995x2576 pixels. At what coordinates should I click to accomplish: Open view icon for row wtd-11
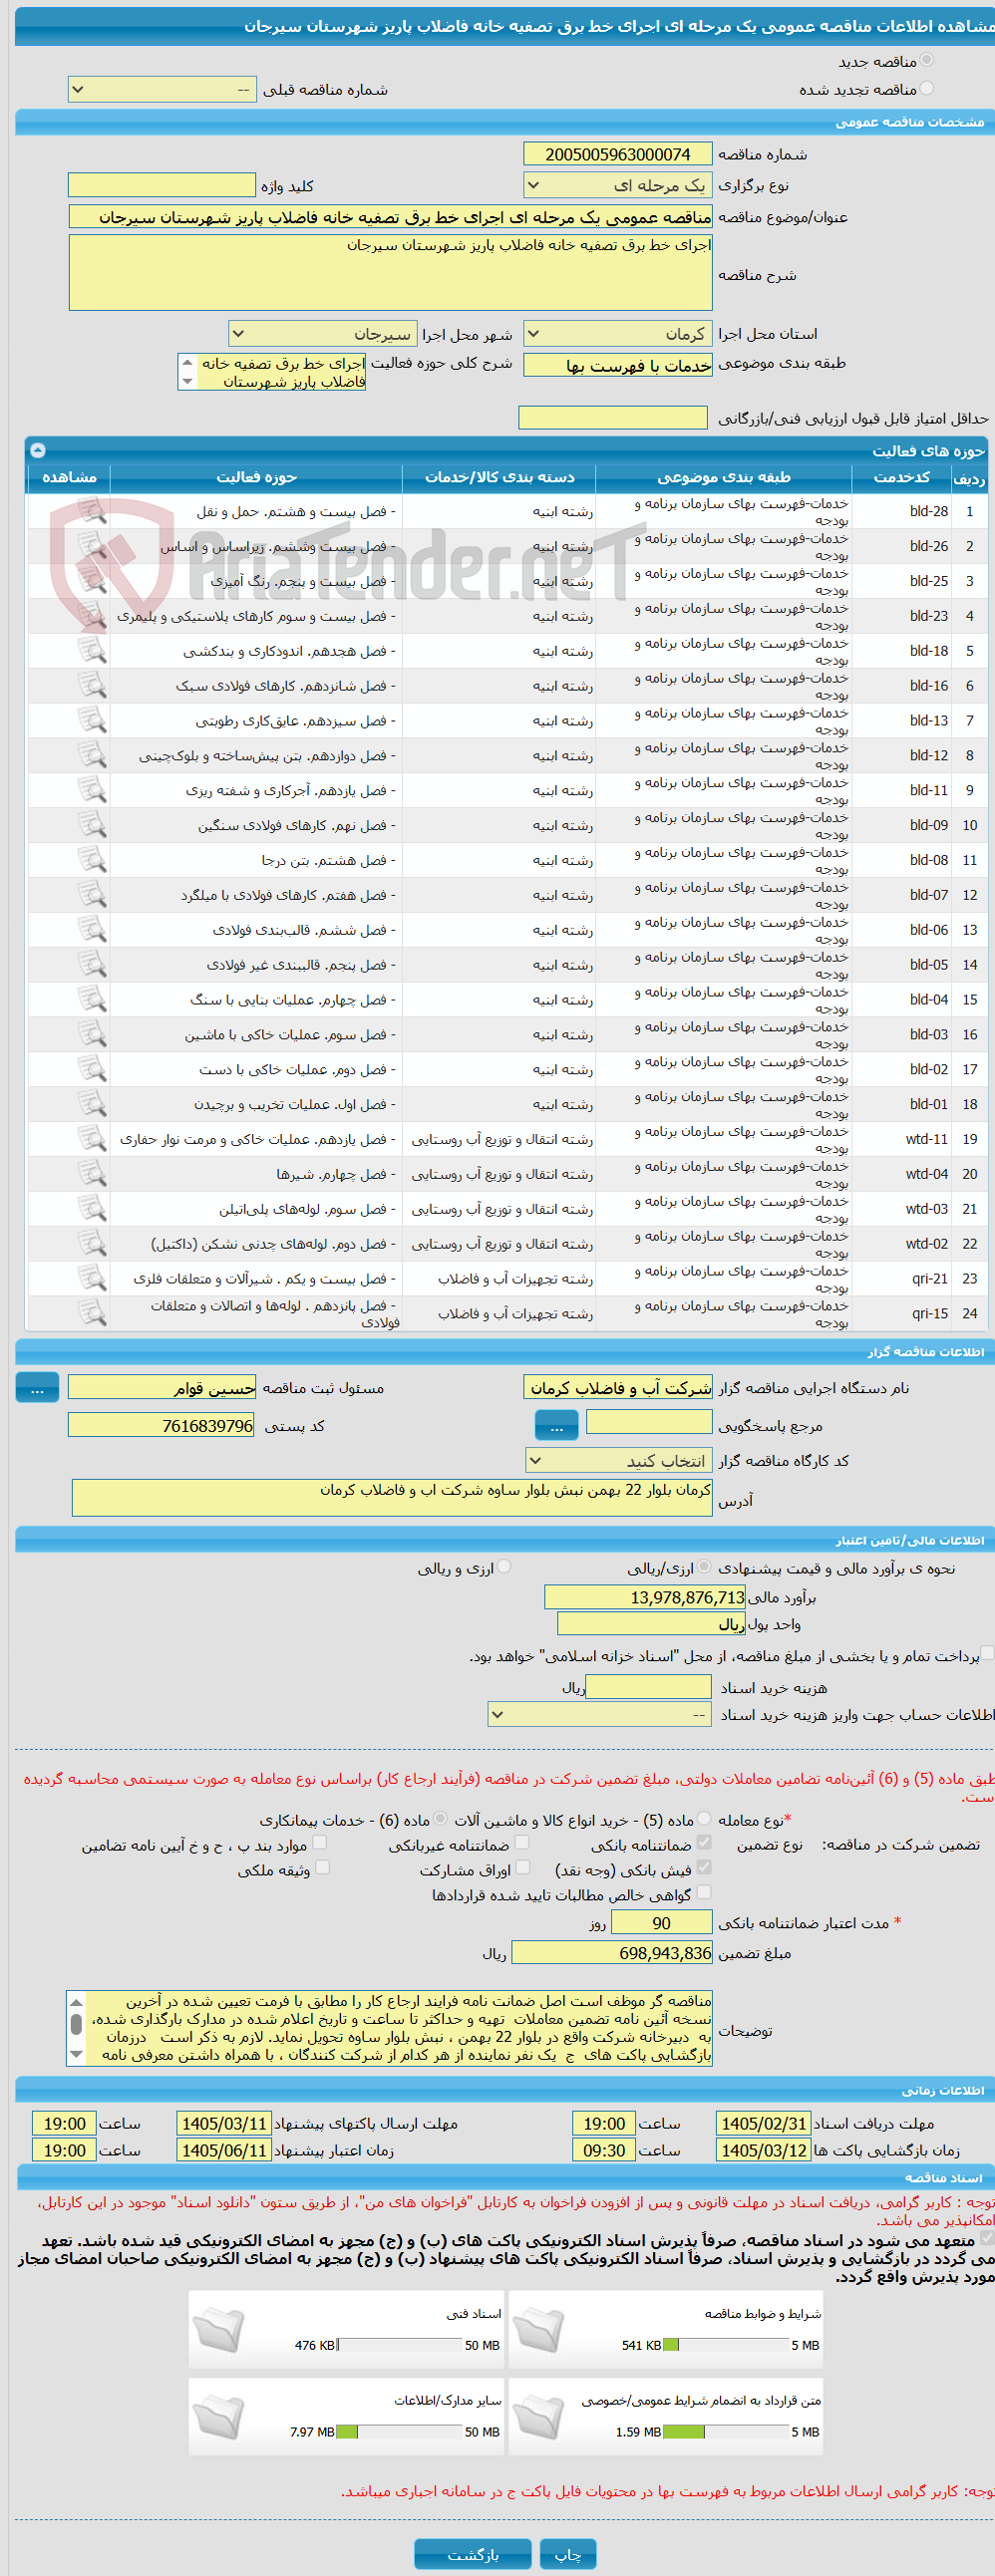92,1139
